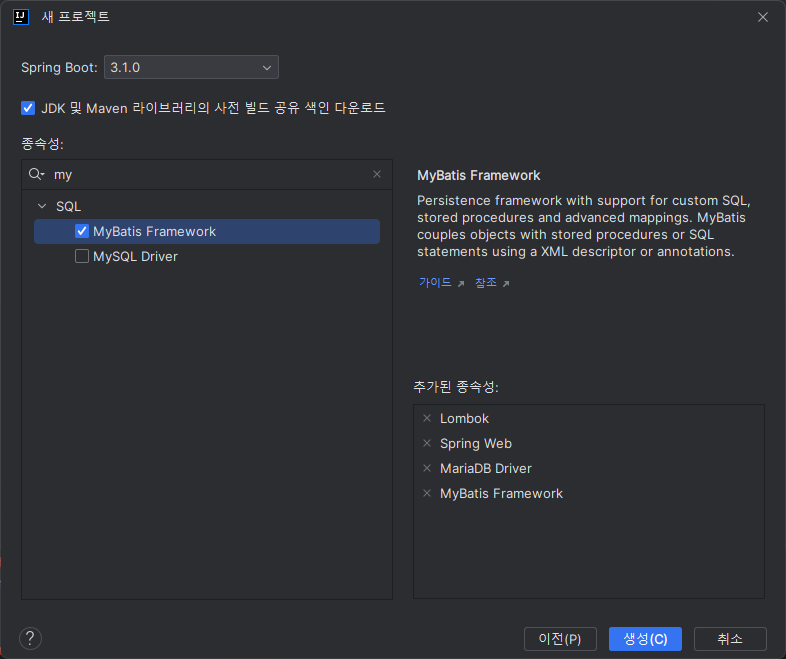Click the search magnifier icon in dependency filter
This screenshot has height=659, width=786.
(37, 174)
